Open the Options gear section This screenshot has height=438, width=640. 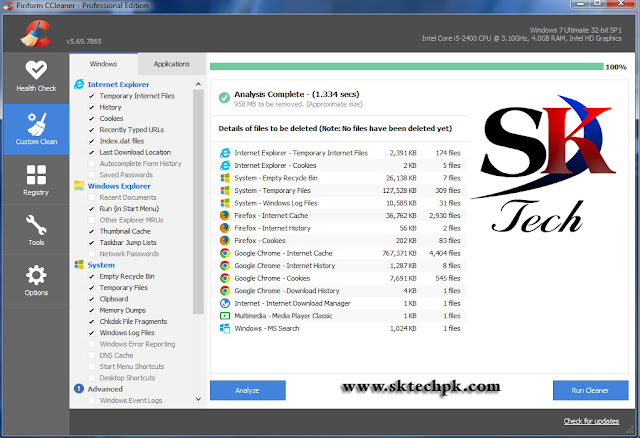click(36, 280)
